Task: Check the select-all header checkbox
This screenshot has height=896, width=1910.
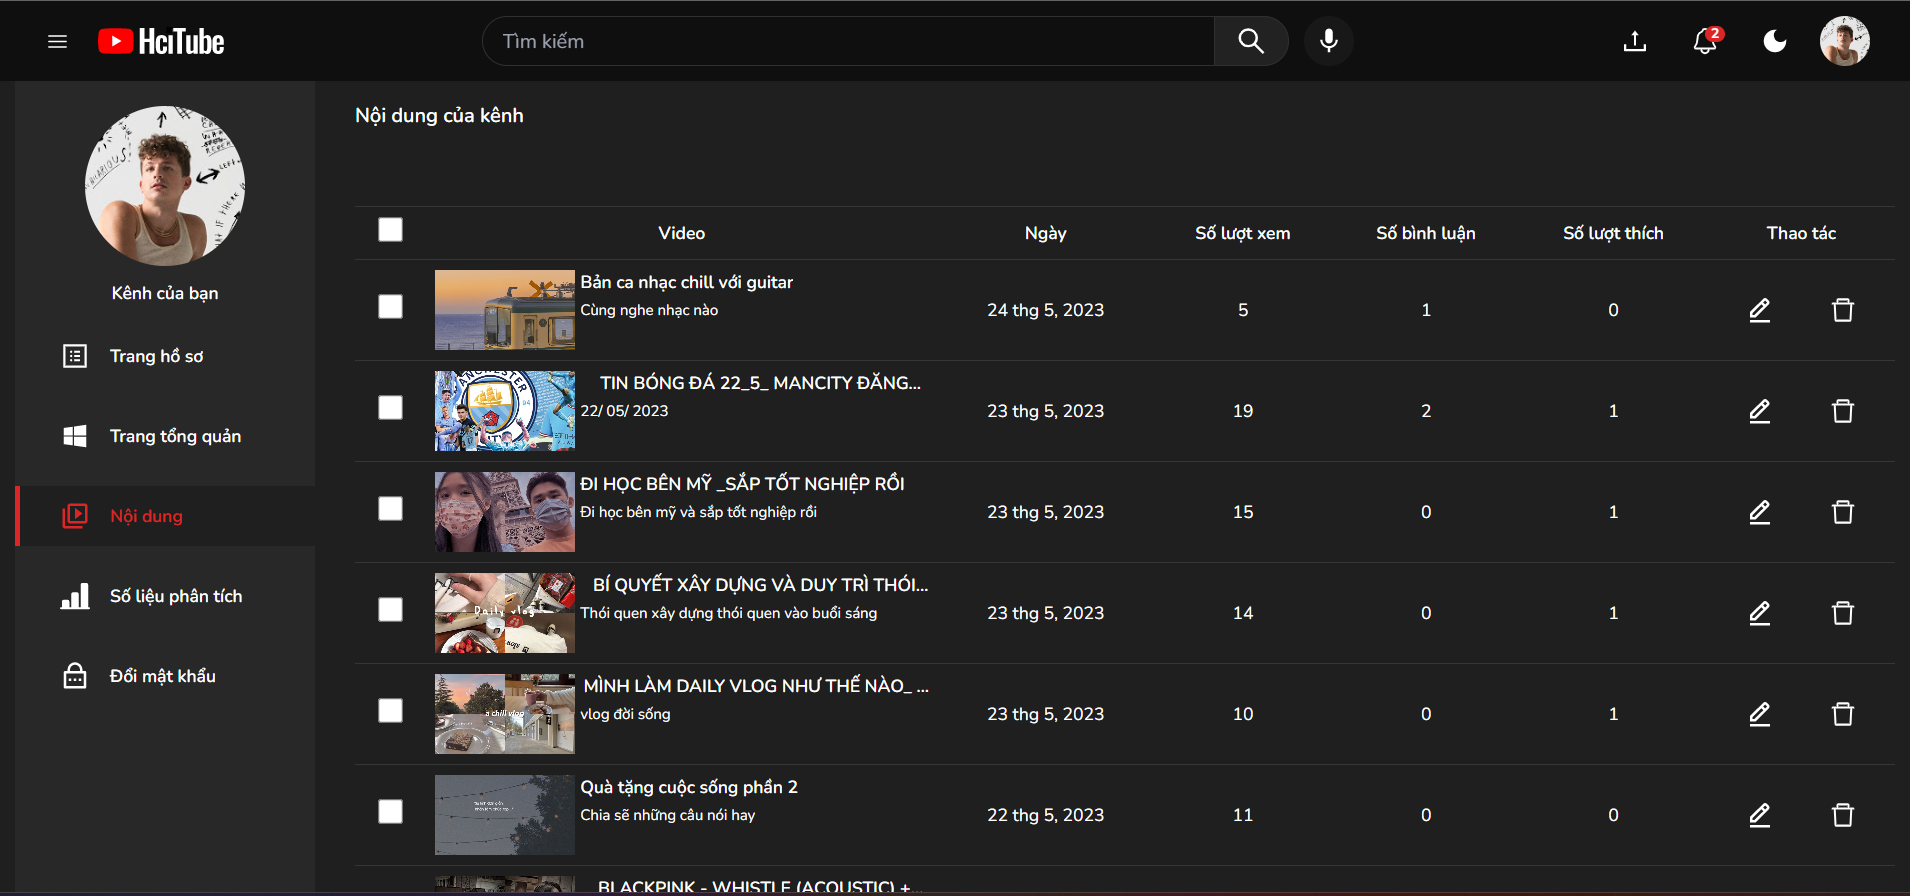Action: pyautogui.click(x=391, y=230)
